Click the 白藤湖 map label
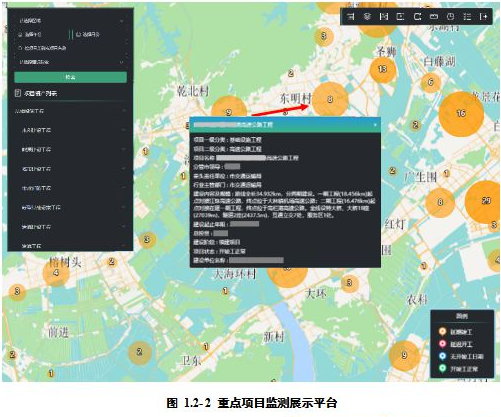Image resolution: width=501 pixels, height=417 pixels. click(x=439, y=61)
